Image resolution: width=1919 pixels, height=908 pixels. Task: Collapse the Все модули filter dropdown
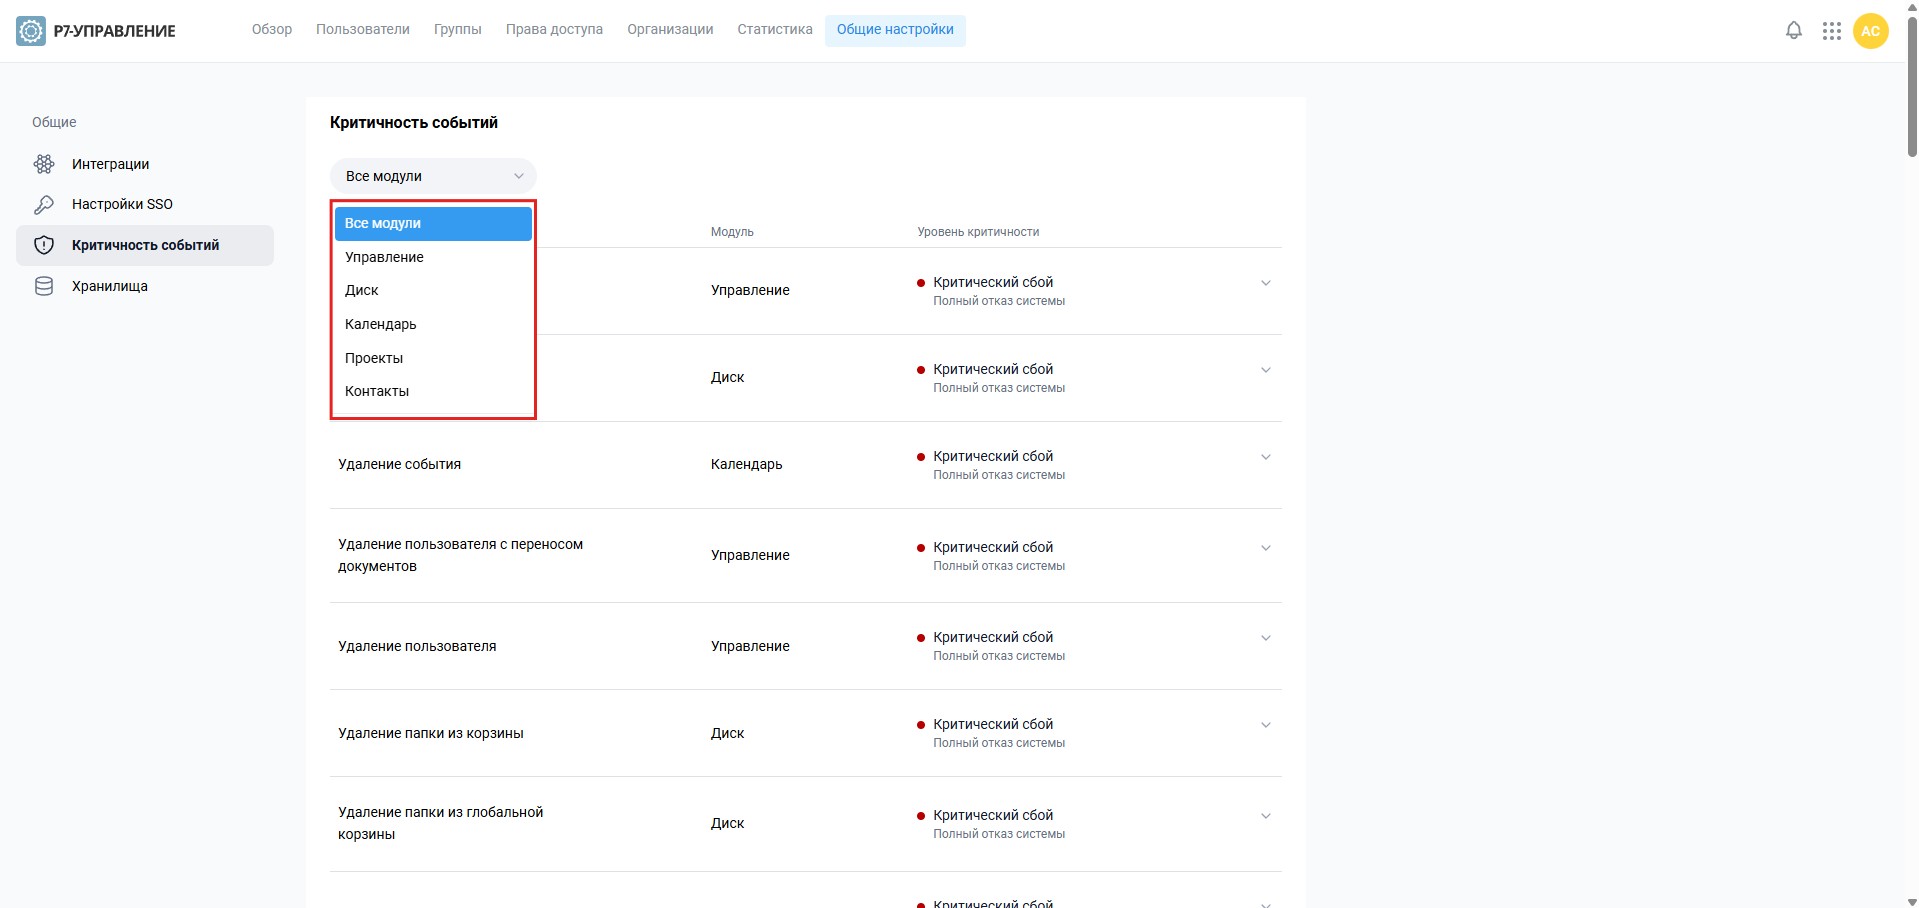click(x=433, y=176)
